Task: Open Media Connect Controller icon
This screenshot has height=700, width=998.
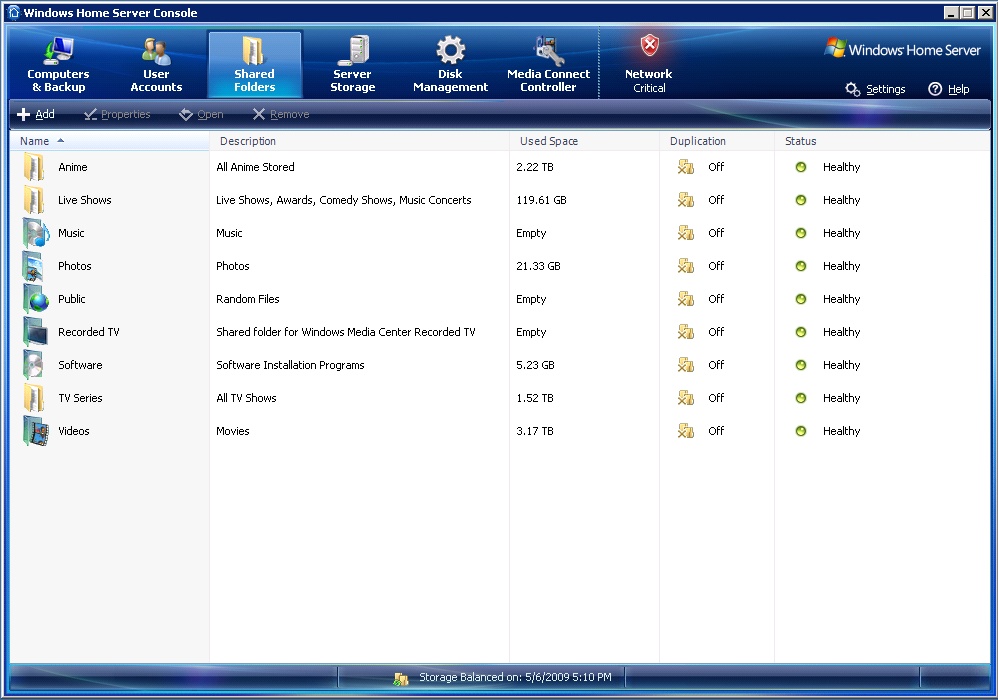Action: pos(549,51)
